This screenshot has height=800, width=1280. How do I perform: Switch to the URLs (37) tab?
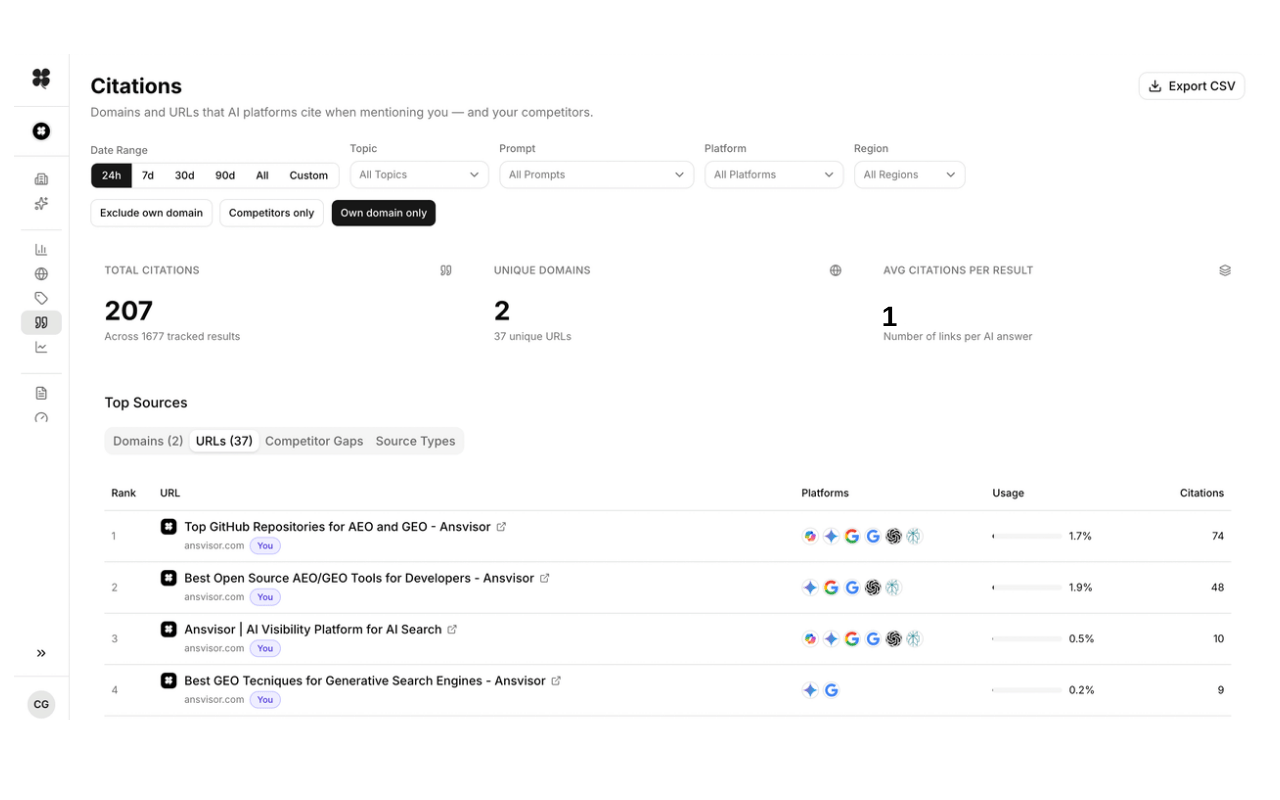224,441
